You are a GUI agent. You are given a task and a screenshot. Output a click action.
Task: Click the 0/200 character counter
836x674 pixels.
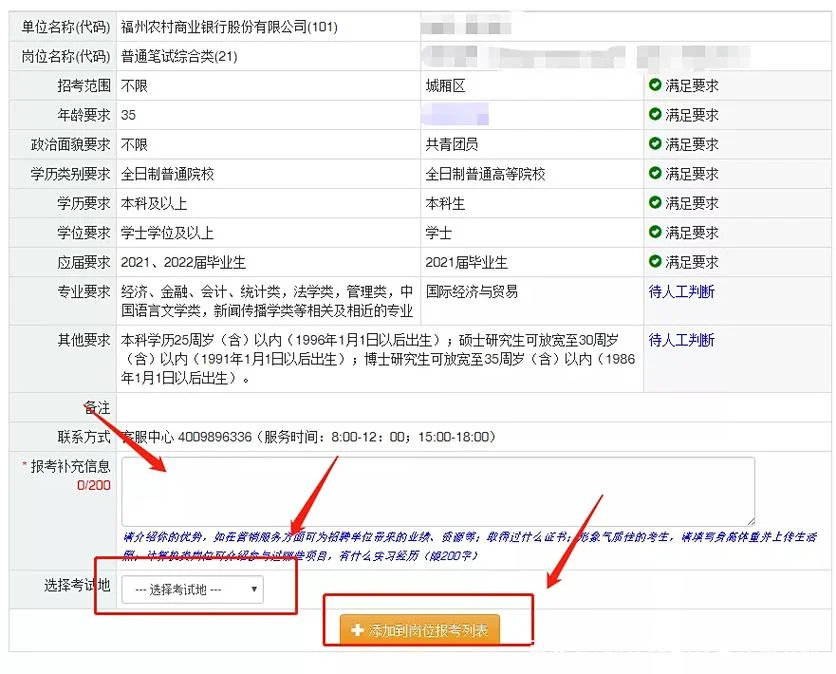pyautogui.click(x=94, y=485)
